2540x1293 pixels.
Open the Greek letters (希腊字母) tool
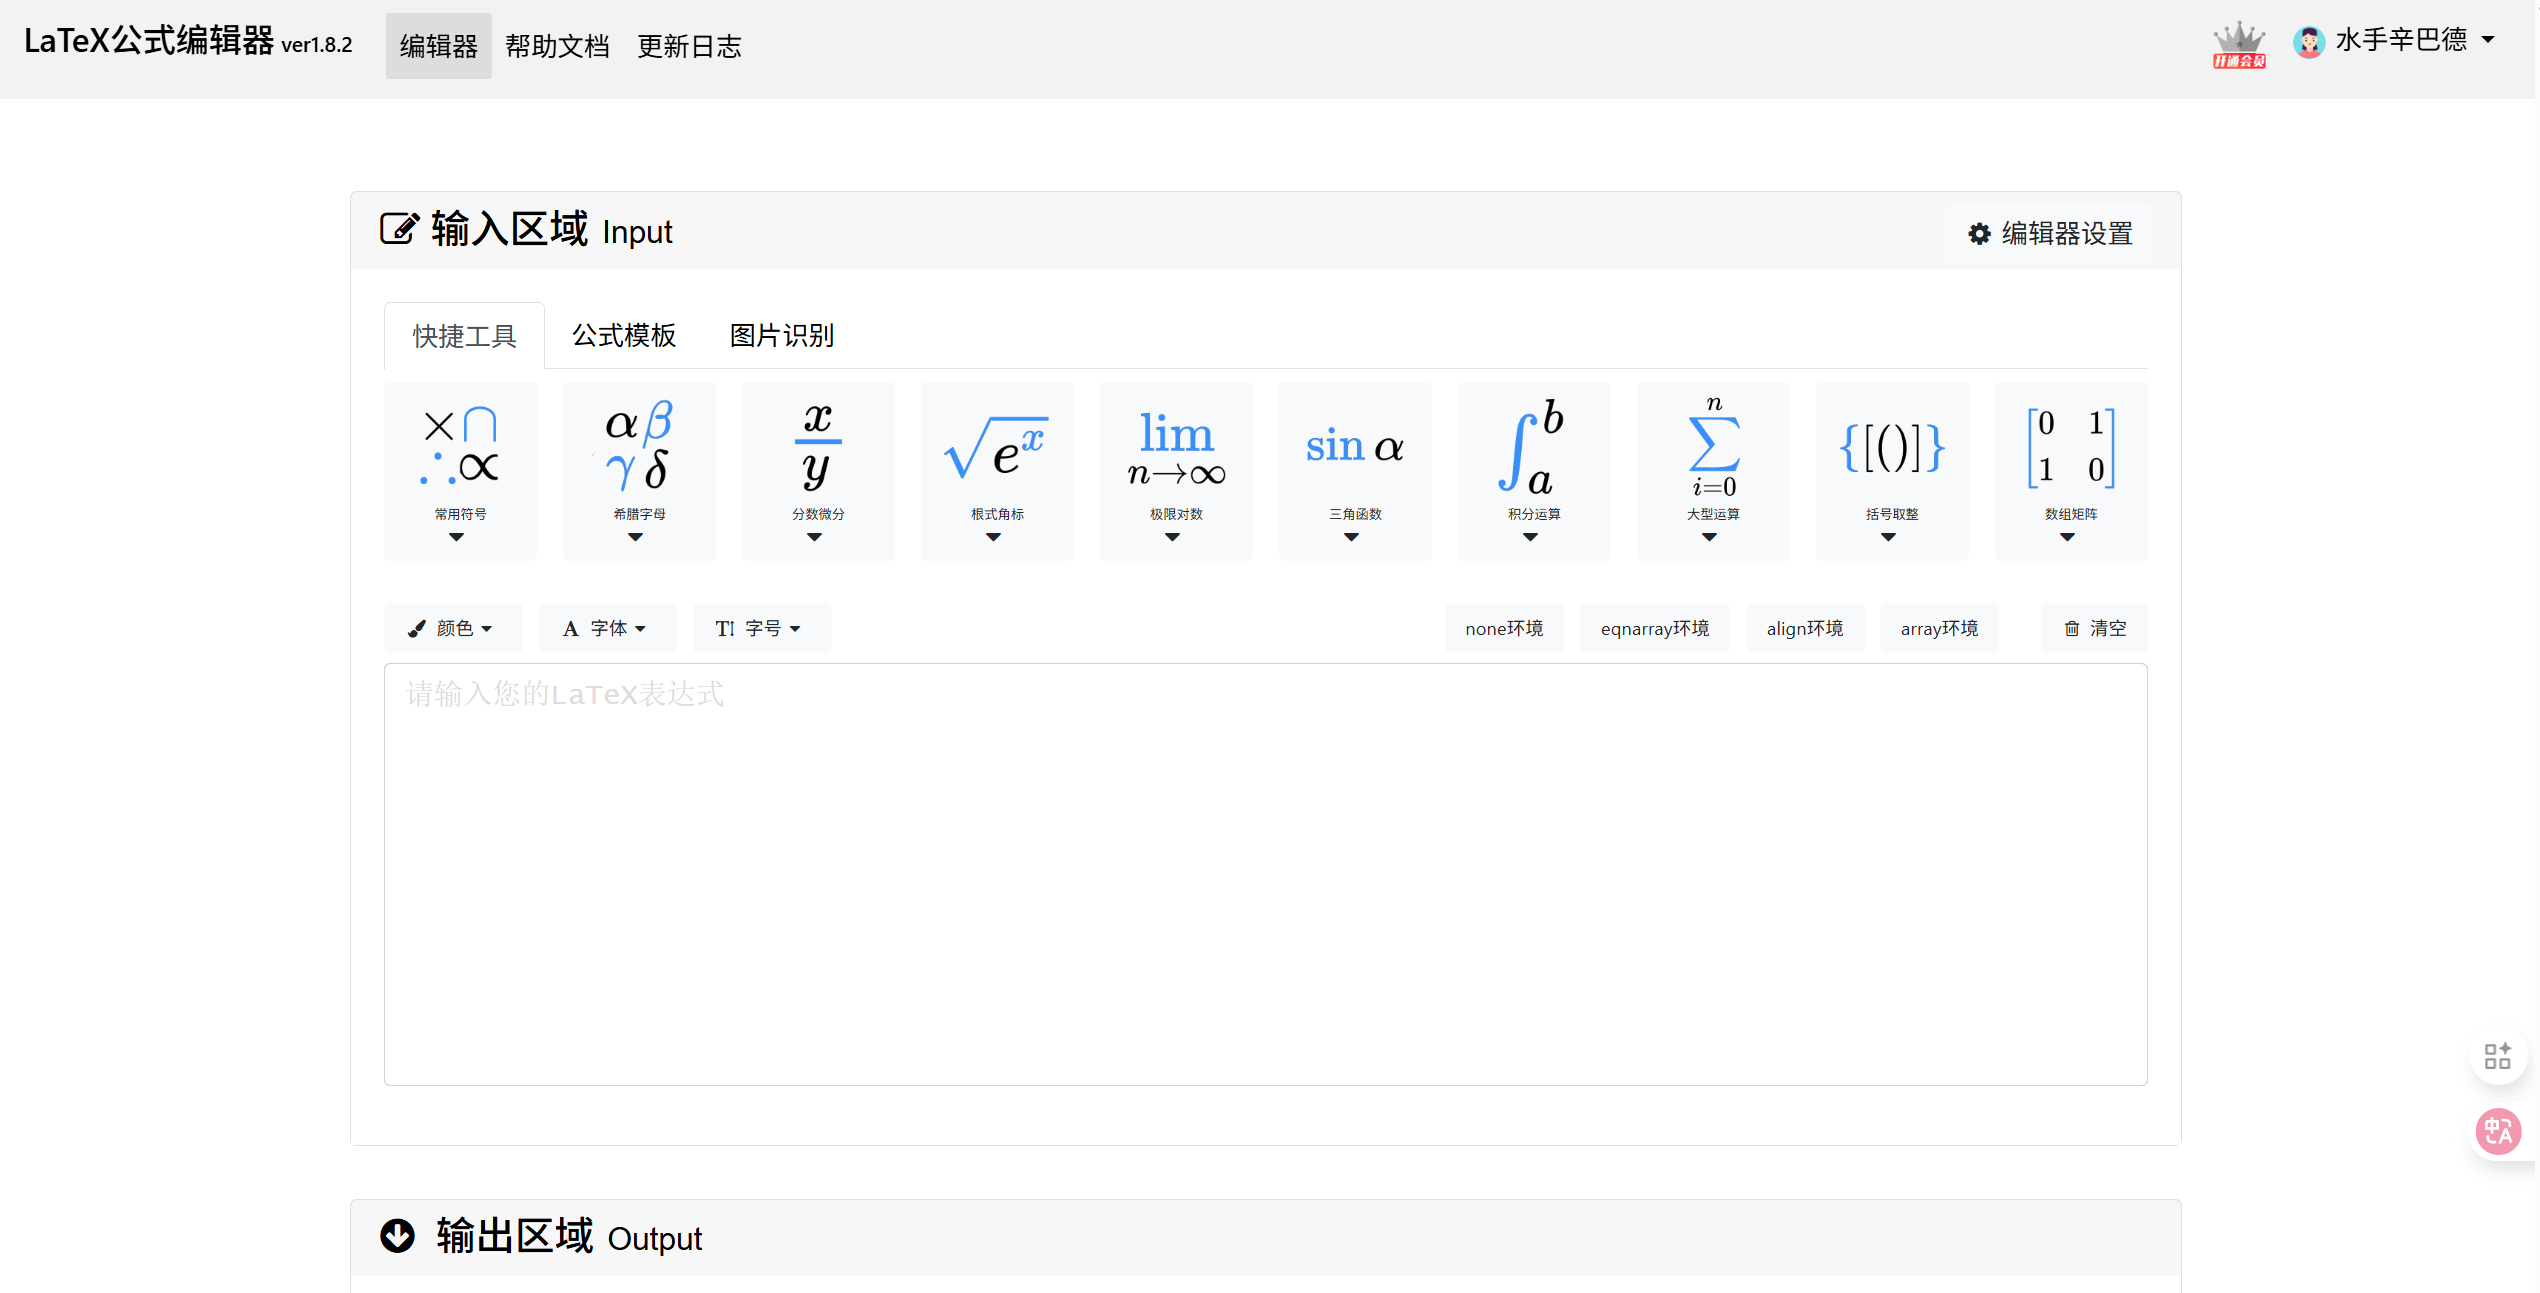pyautogui.click(x=639, y=470)
